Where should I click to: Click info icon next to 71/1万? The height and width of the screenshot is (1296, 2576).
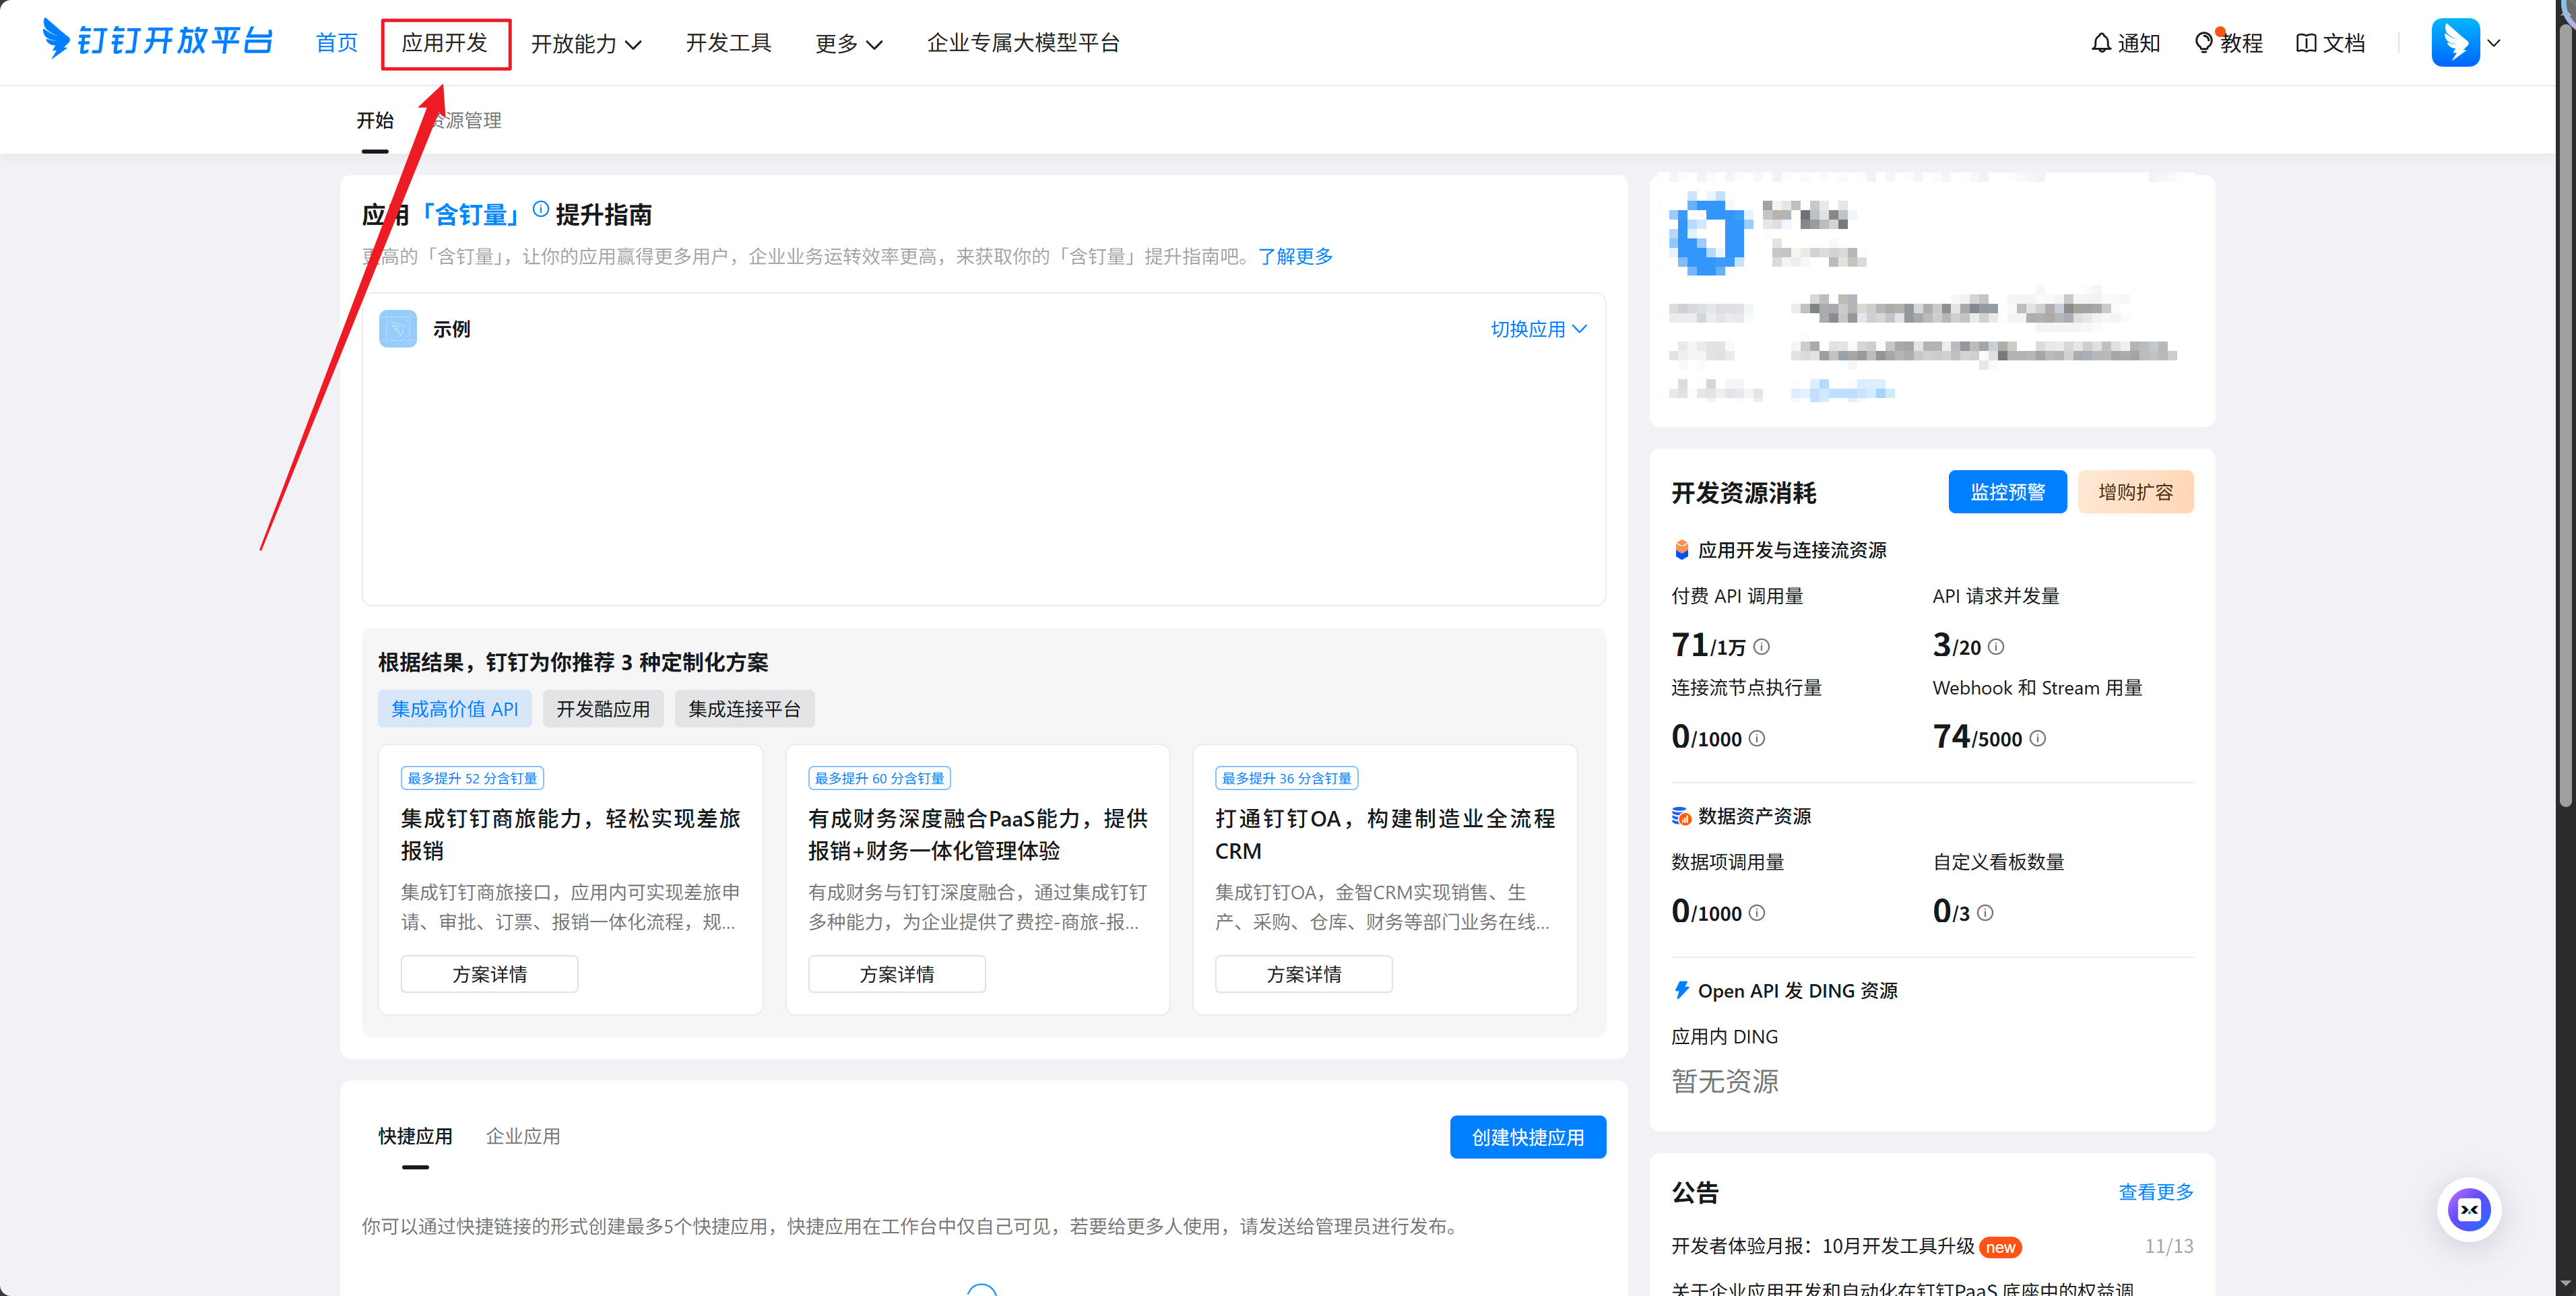coord(1762,647)
